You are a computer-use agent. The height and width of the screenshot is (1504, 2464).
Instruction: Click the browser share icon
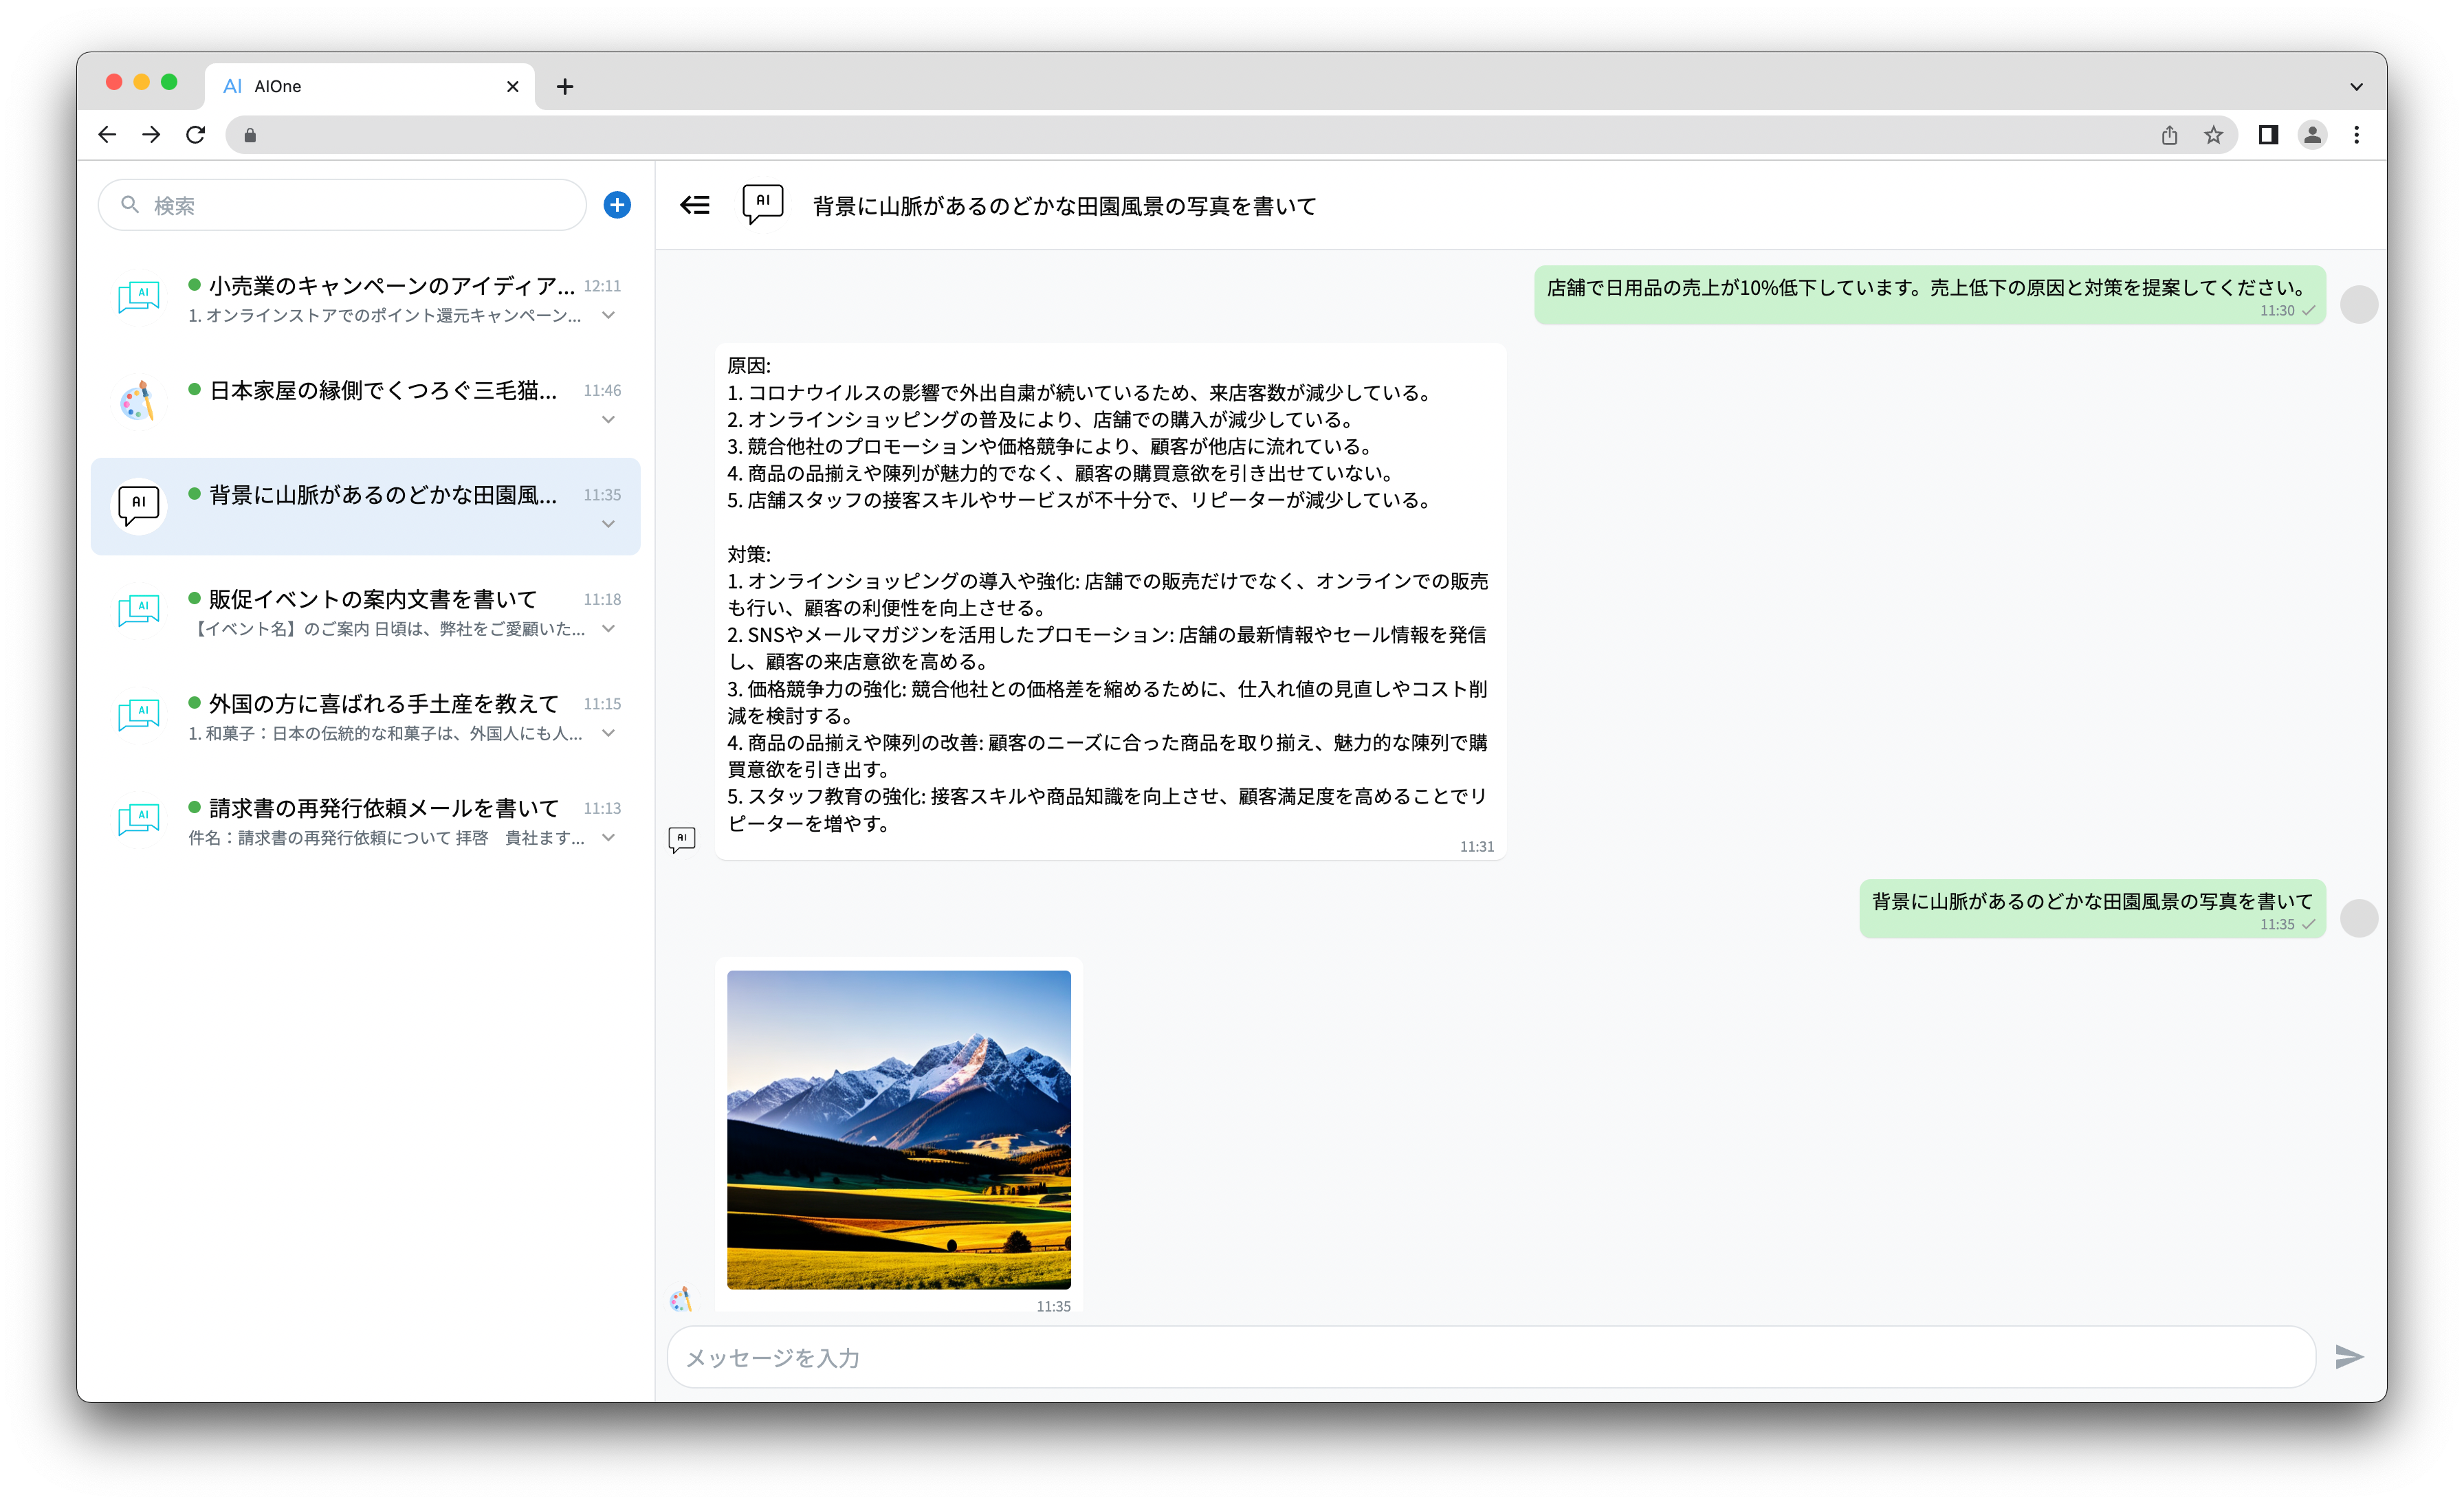[2169, 135]
